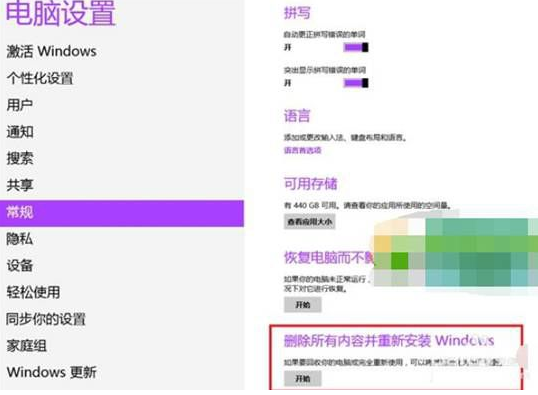Select 同步你的设置 in the sidebar
Viewport: 538px width, 395px height.
tap(46, 319)
